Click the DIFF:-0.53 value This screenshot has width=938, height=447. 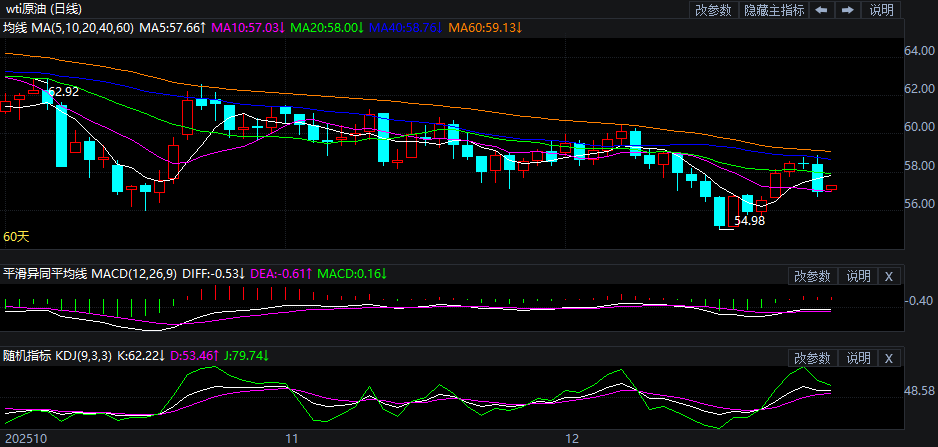[x=214, y=274]
